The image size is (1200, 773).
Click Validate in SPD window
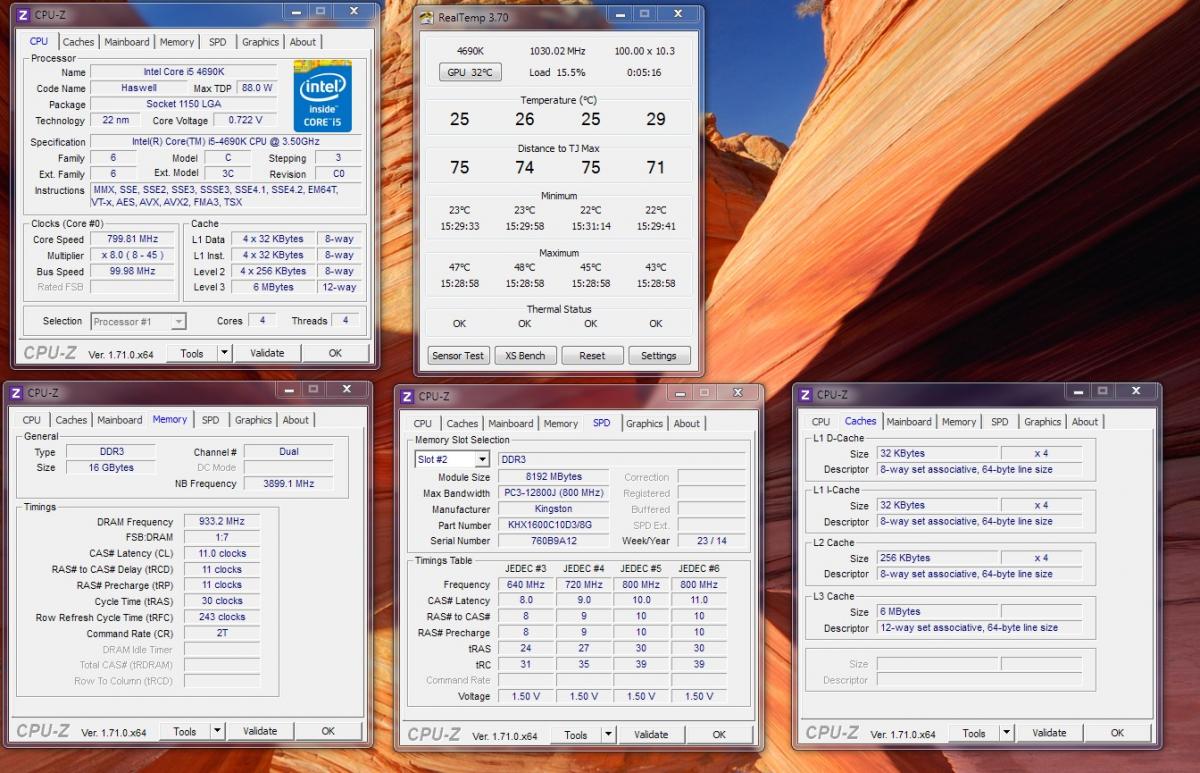[651, 734]
